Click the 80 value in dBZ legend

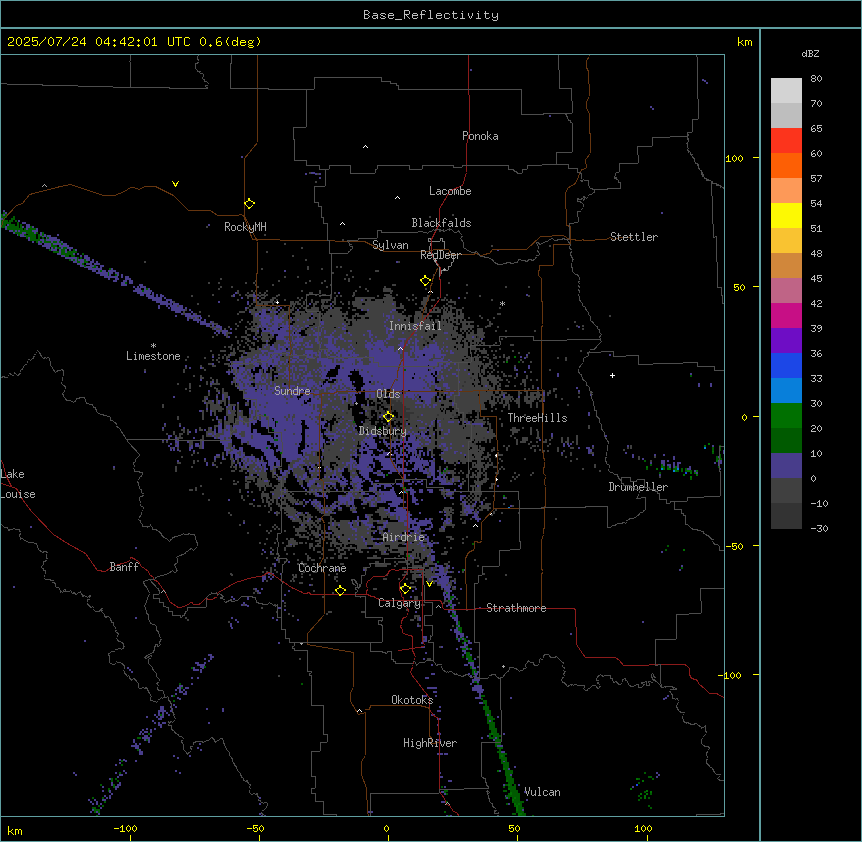click(816, 79)
